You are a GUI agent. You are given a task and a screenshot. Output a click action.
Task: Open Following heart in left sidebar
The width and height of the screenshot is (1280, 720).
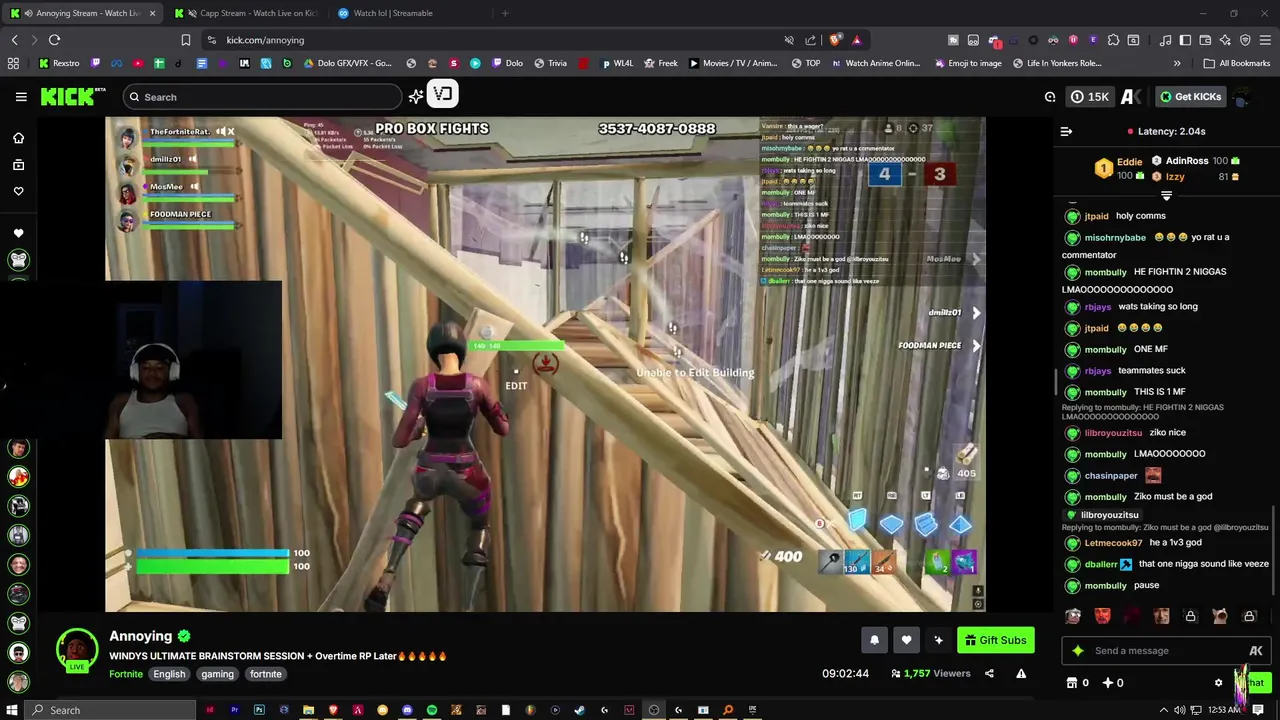point(18,191)
